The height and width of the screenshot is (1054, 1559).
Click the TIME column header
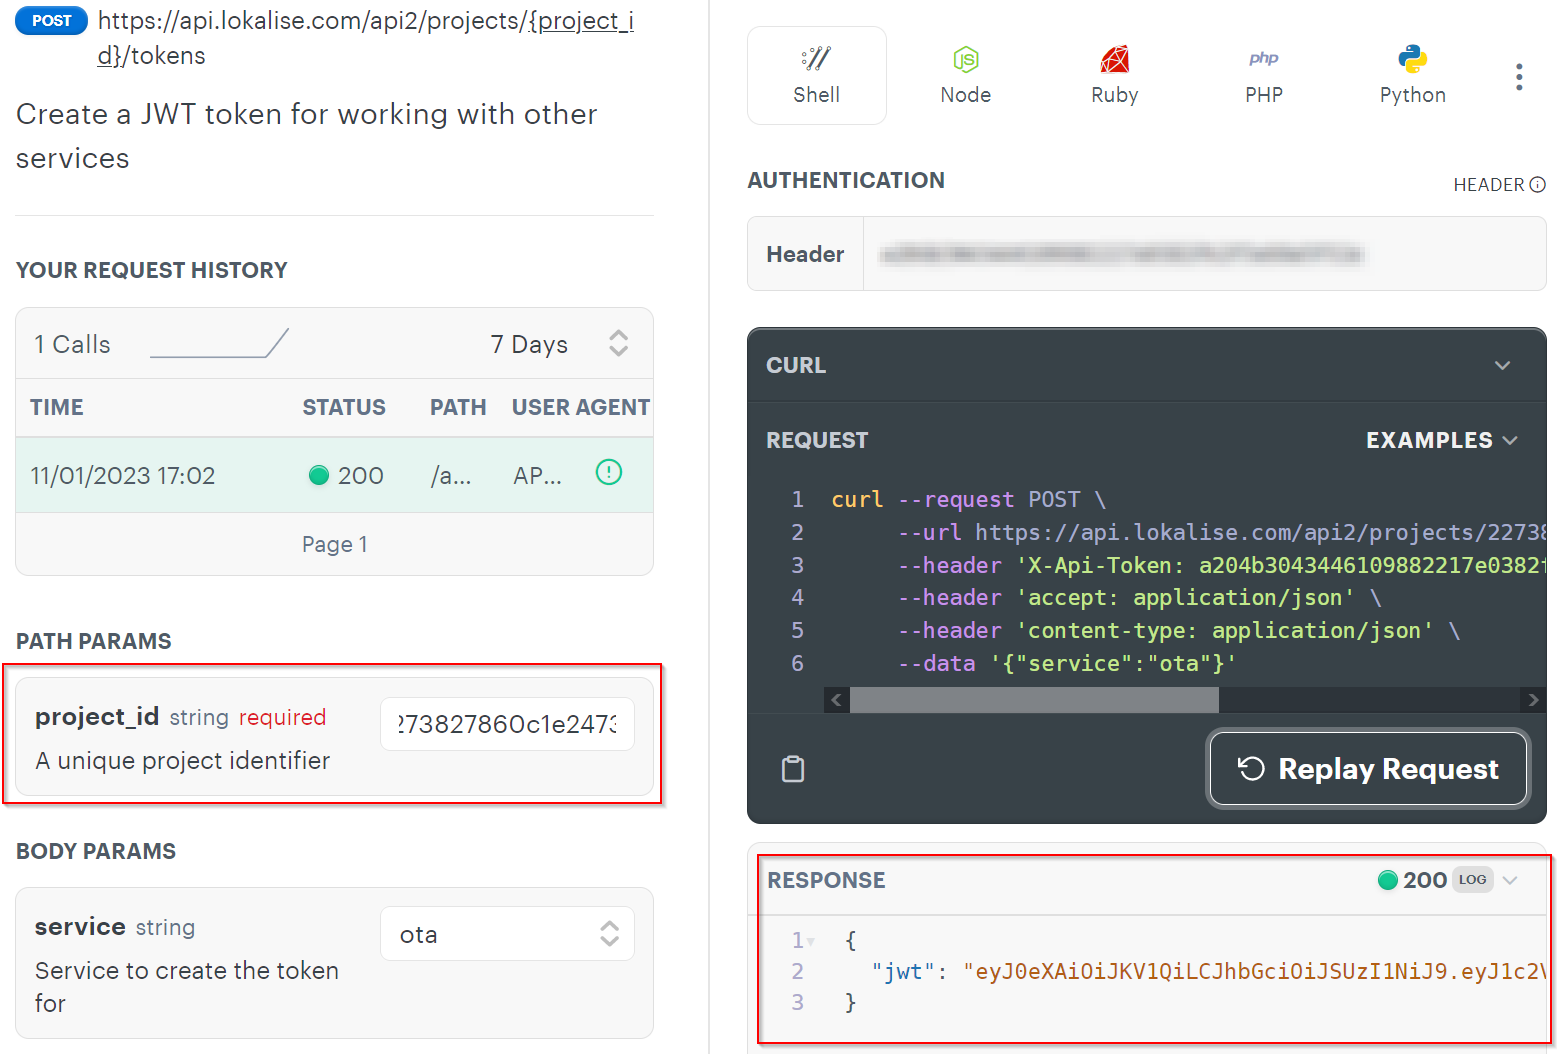(x=57, y=407)
